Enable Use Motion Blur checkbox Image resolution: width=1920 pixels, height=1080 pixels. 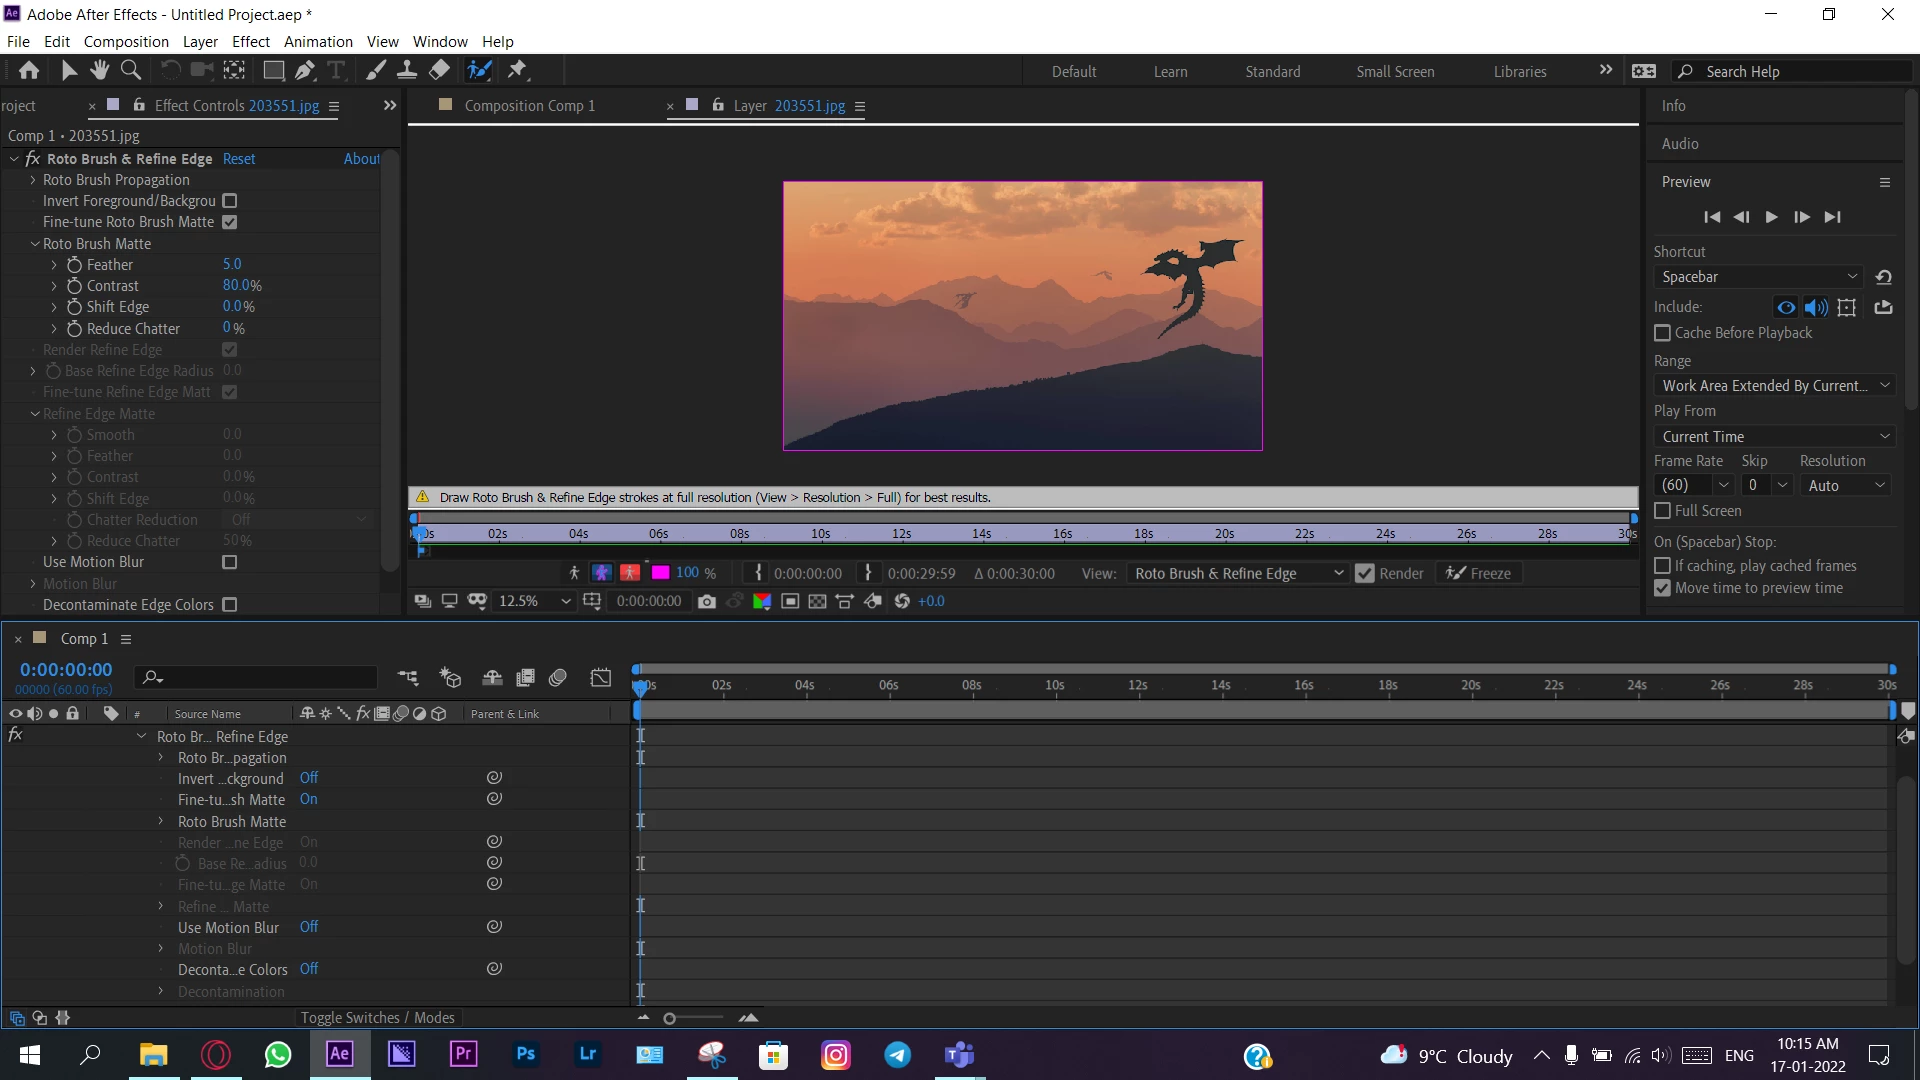pyautogui.click(x=230, y=562)
